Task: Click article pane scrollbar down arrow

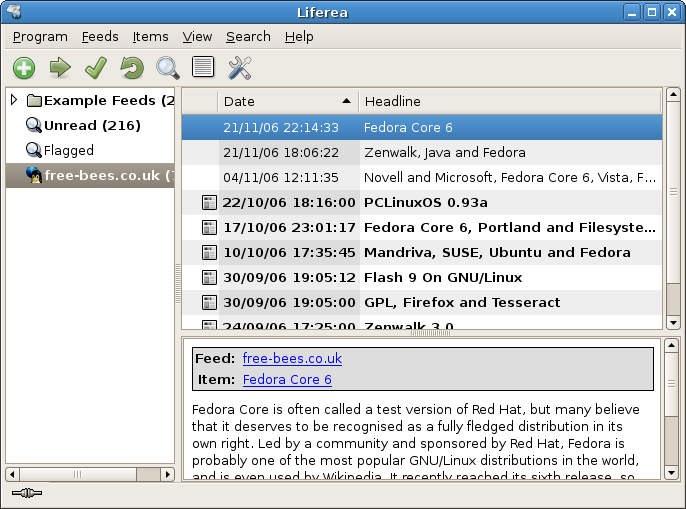Action: point(672,473)
